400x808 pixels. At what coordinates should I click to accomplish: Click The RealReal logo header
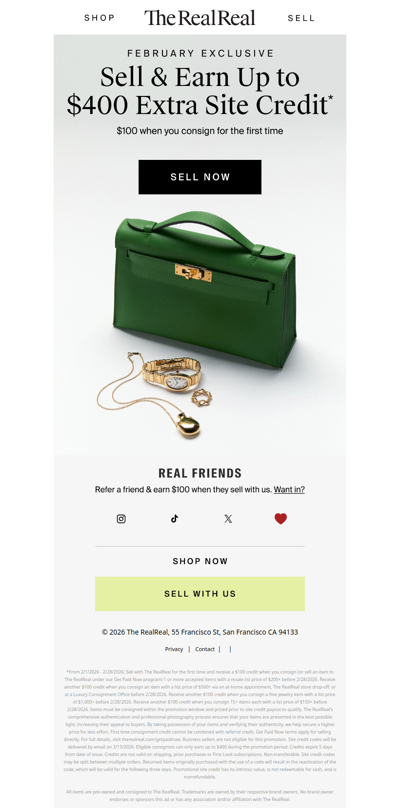tap(199, 18)
